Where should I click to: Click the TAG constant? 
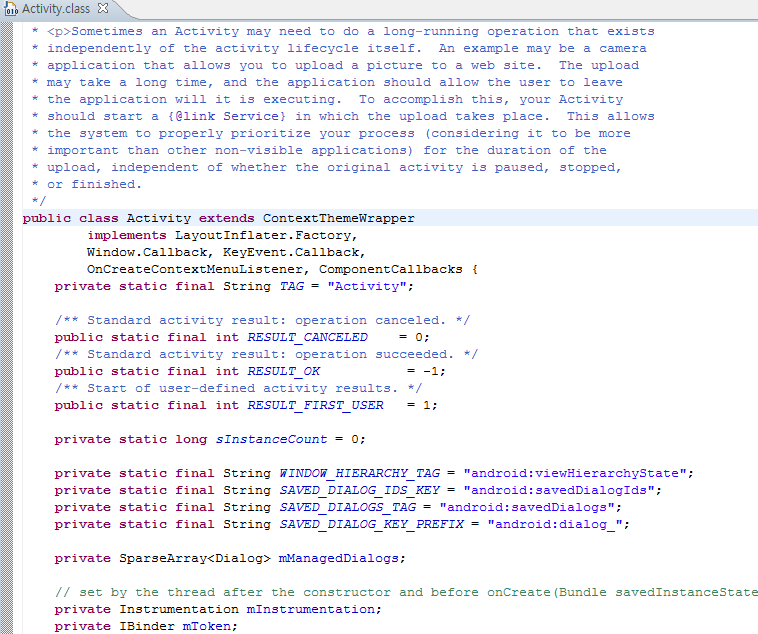[x=292, y=286]
